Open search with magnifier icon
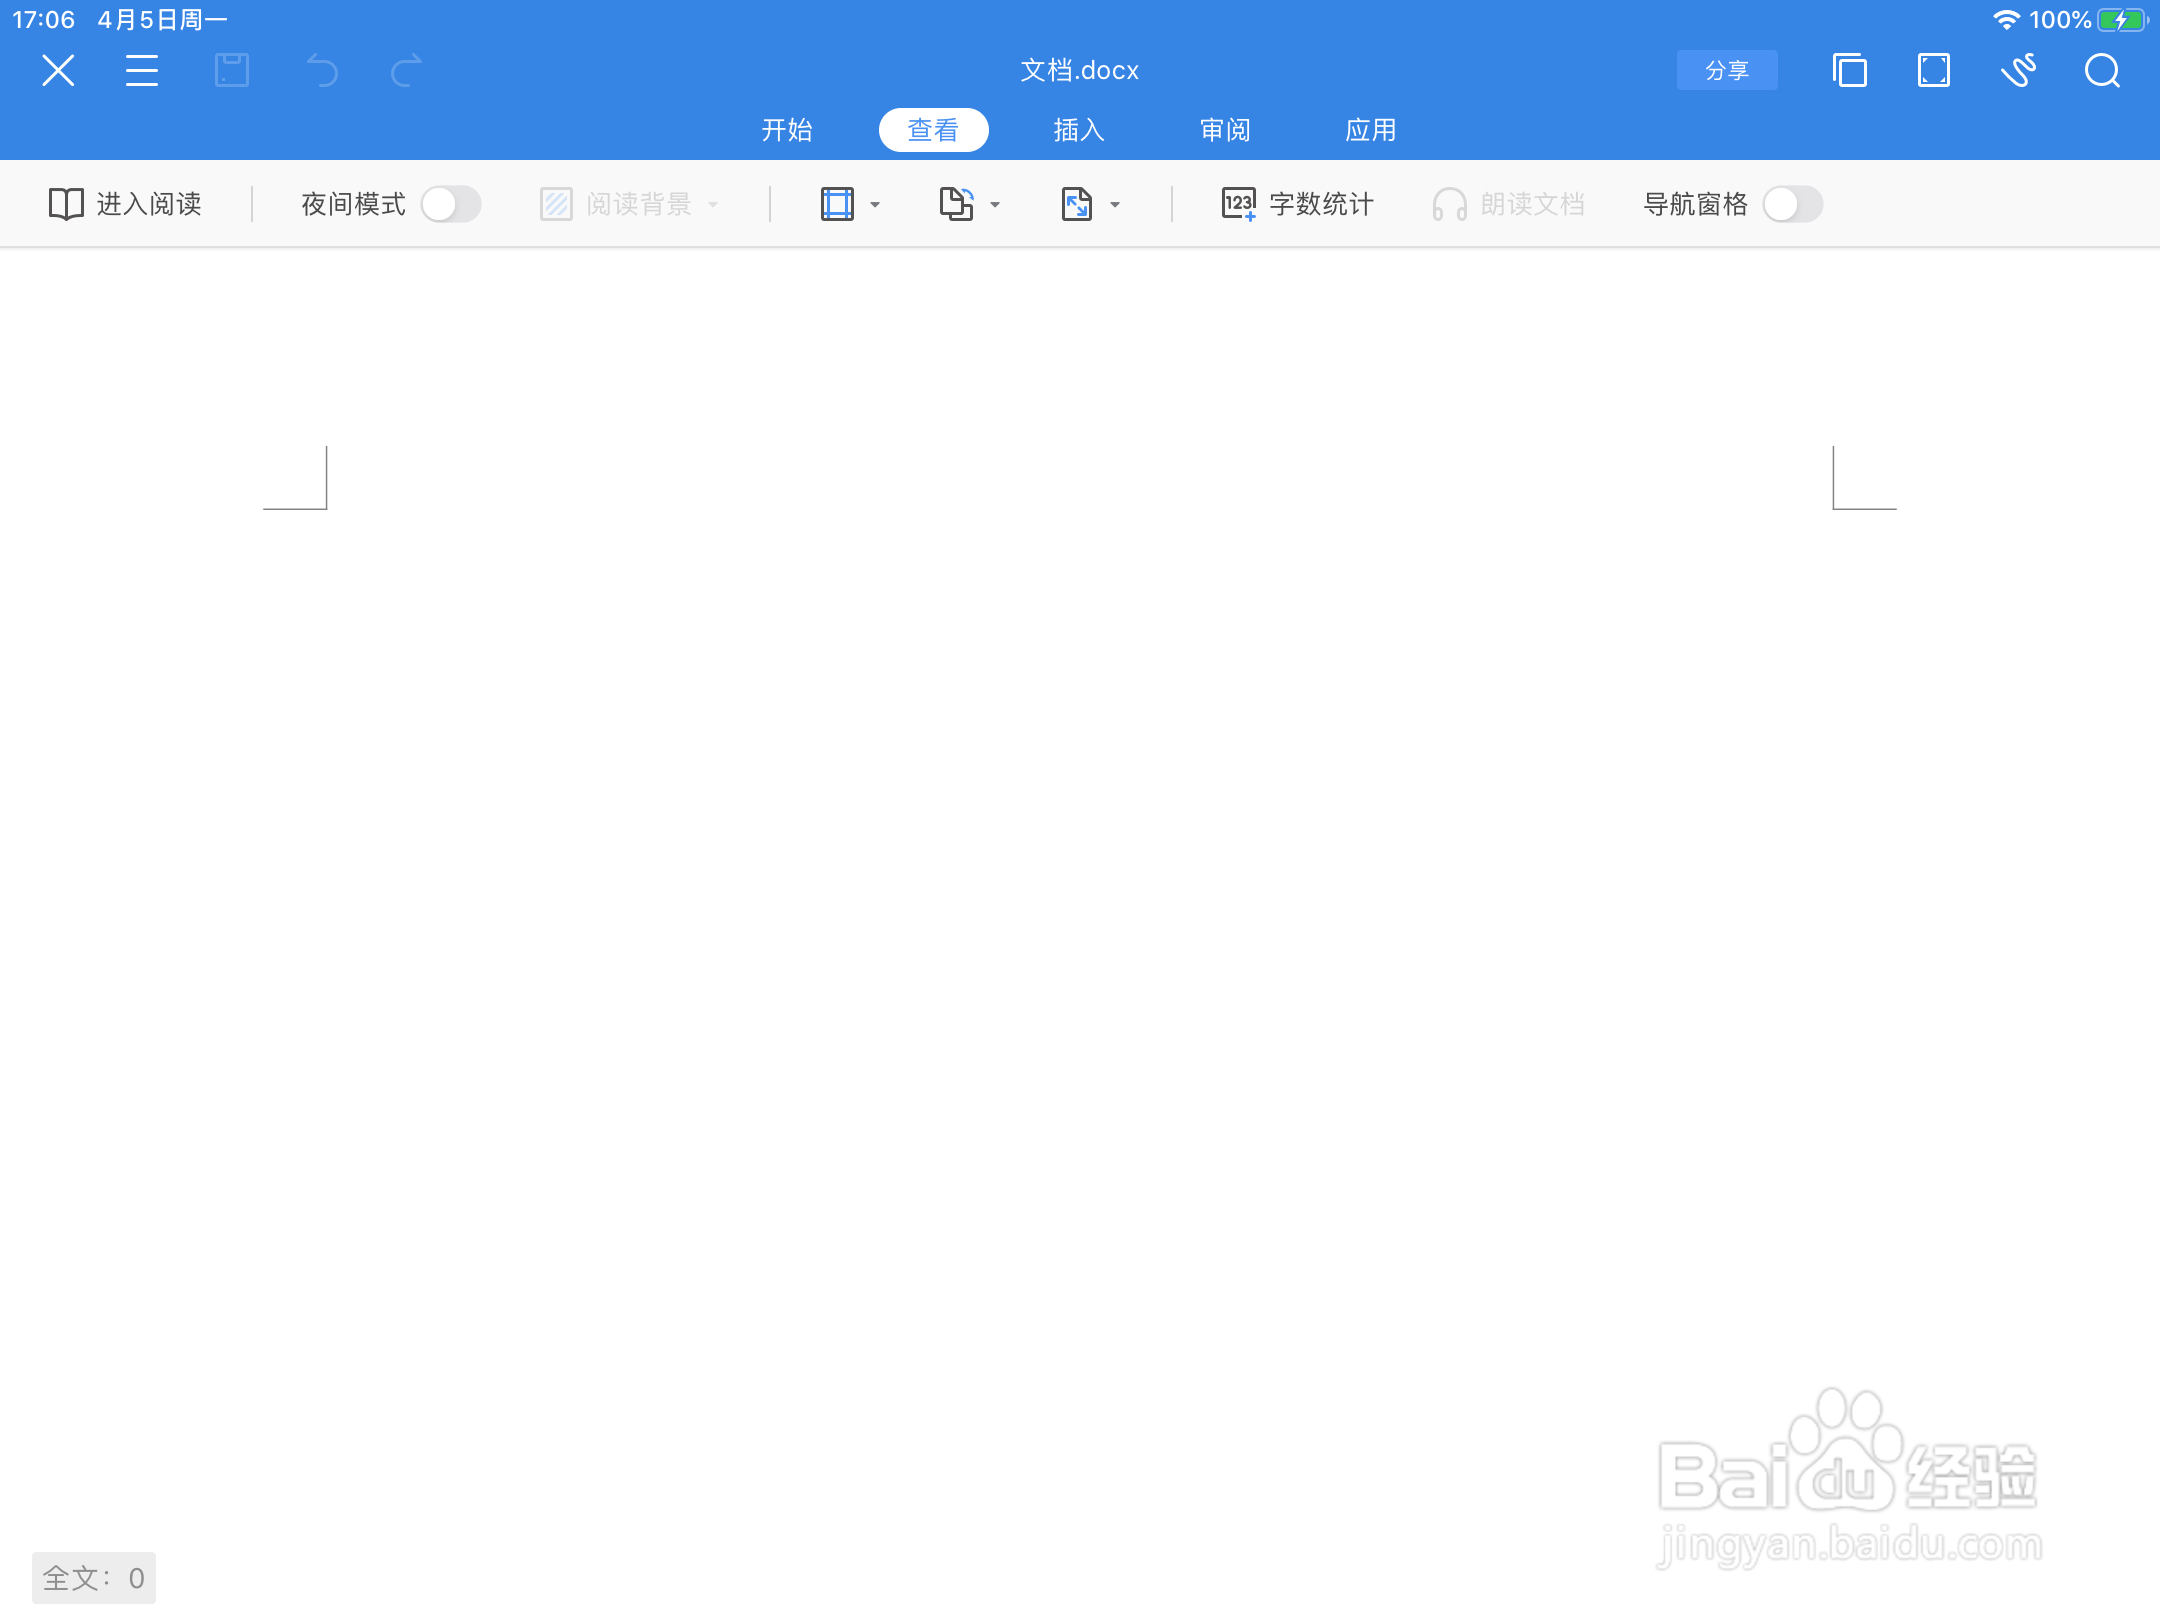 pos(2102,71)
